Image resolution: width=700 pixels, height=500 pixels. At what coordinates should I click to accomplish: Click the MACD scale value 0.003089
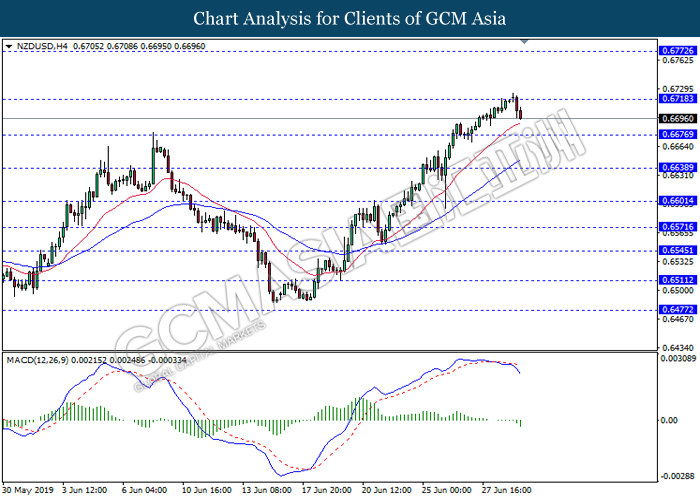point(679,358)
